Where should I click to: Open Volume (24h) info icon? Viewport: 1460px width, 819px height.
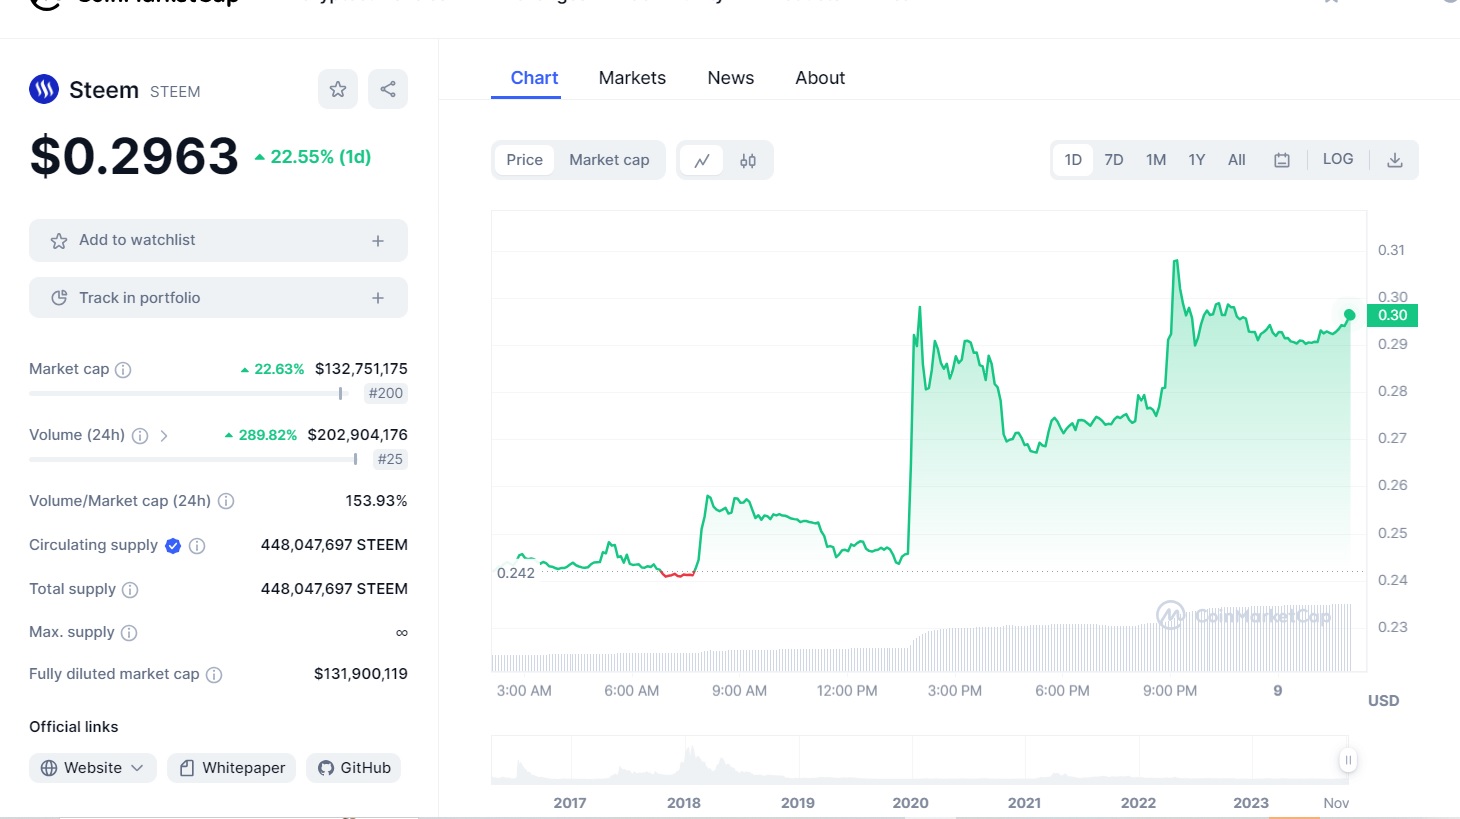click(x=140, y=436)
